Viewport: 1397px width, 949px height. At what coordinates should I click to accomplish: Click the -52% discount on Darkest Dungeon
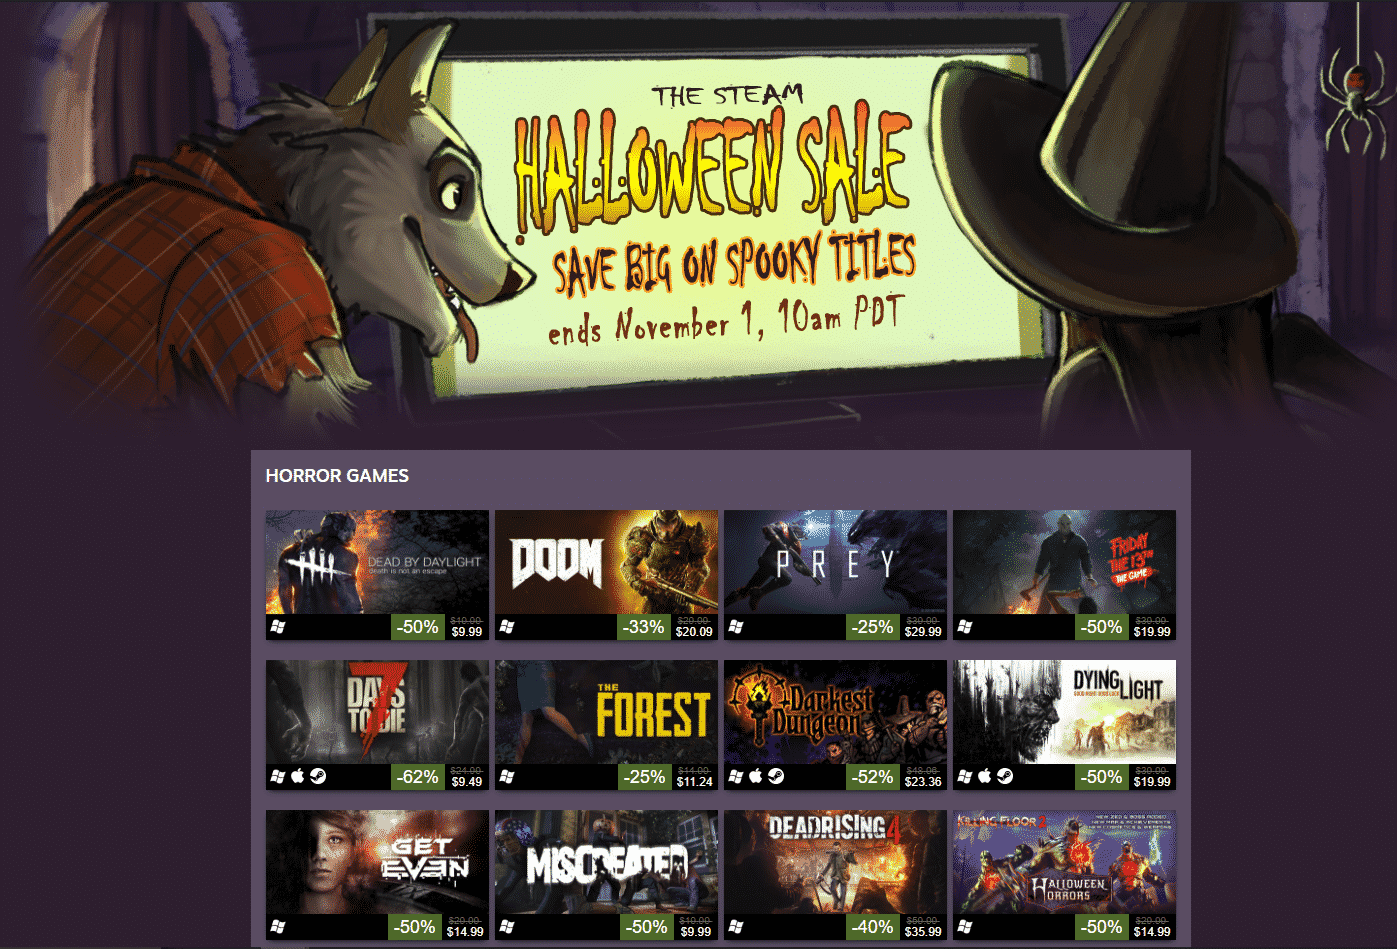coord(873,777)
